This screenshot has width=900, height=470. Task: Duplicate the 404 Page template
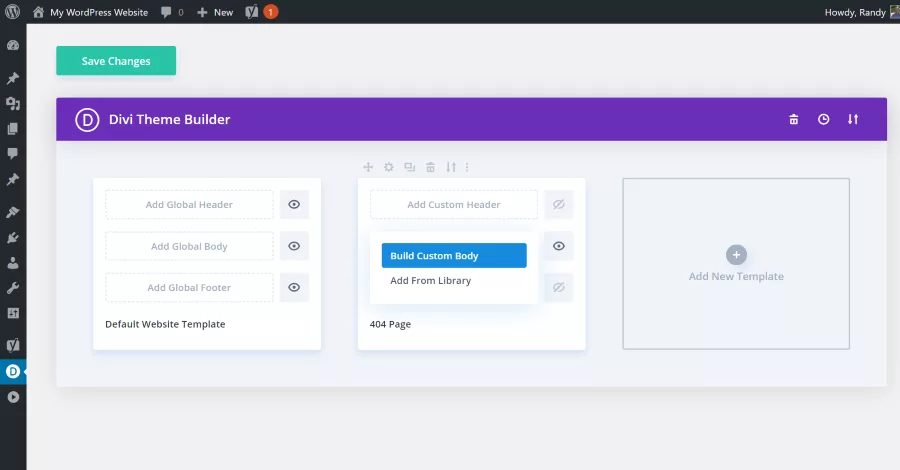click(x=410, y=167)
